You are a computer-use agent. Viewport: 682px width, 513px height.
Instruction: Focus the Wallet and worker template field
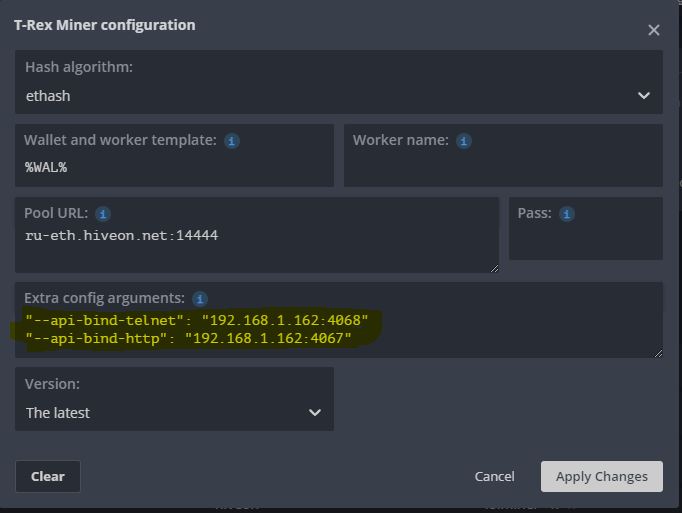point(174,155)
